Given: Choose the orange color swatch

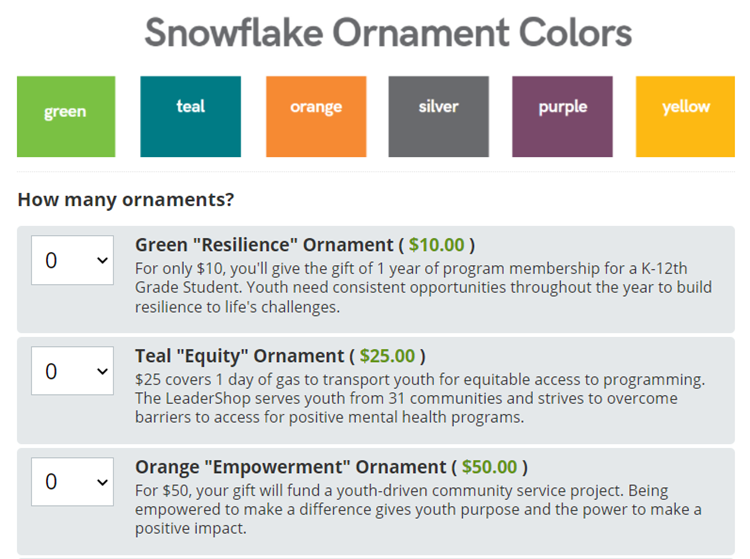Looking at the screenshot, I should pos(316,117).
